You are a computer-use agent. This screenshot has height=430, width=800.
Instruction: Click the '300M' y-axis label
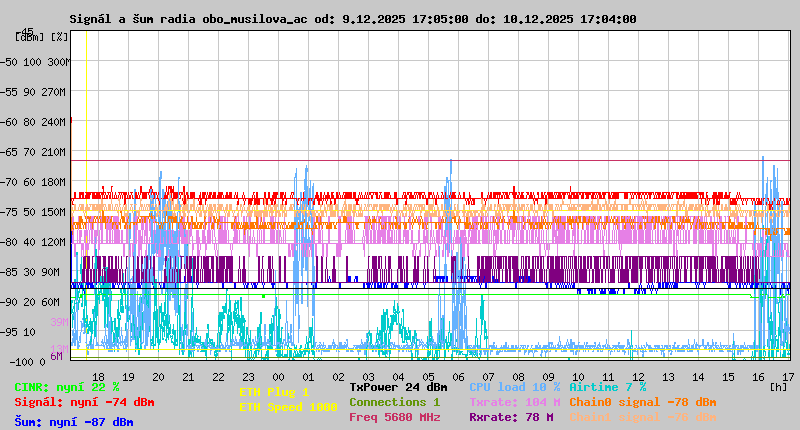click(x=59, y=62)
